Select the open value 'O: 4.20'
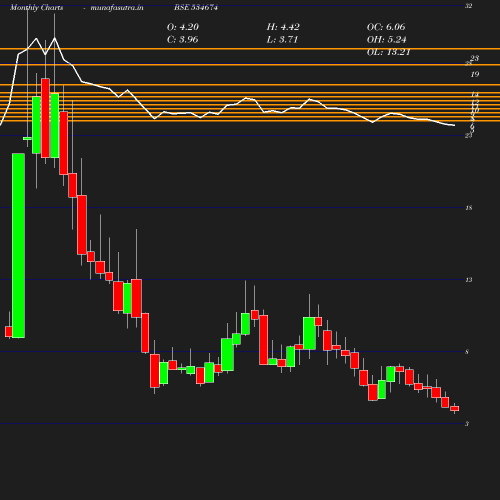Viewport: 500px width, 500px height. point(183,27)
